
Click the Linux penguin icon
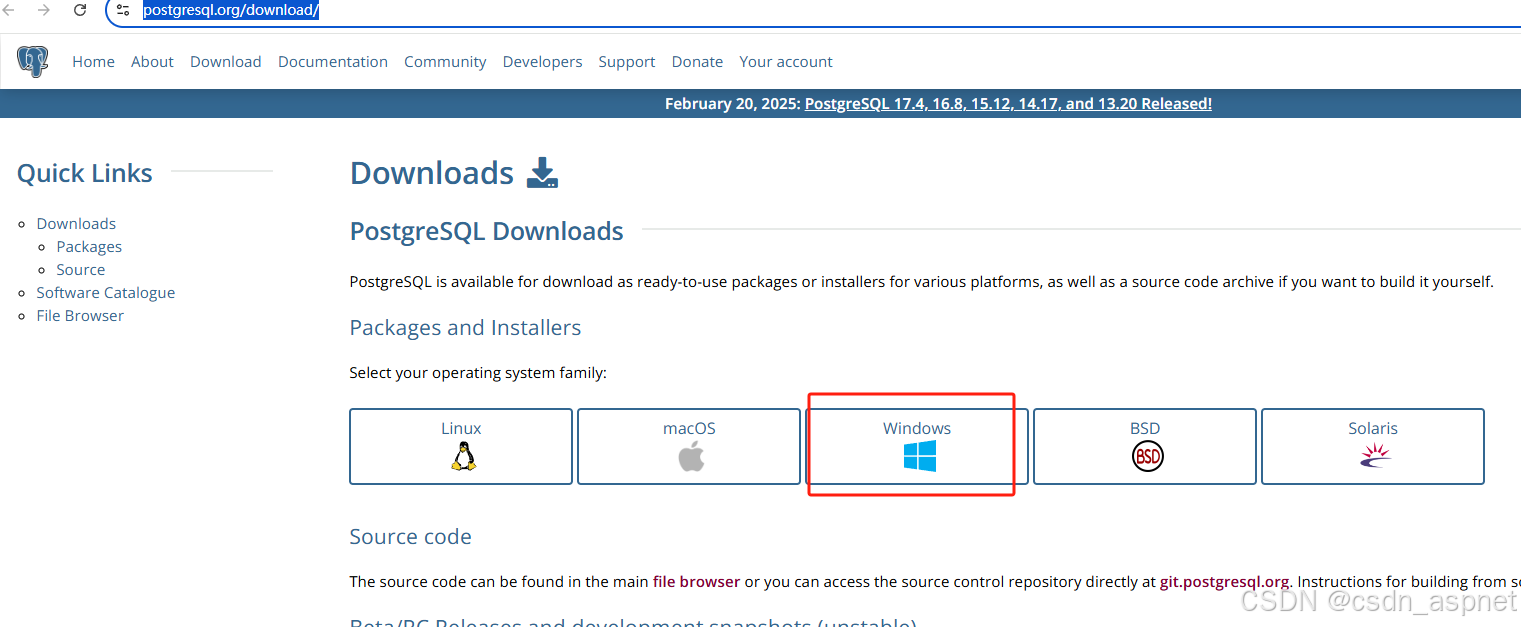click(462, 457)
